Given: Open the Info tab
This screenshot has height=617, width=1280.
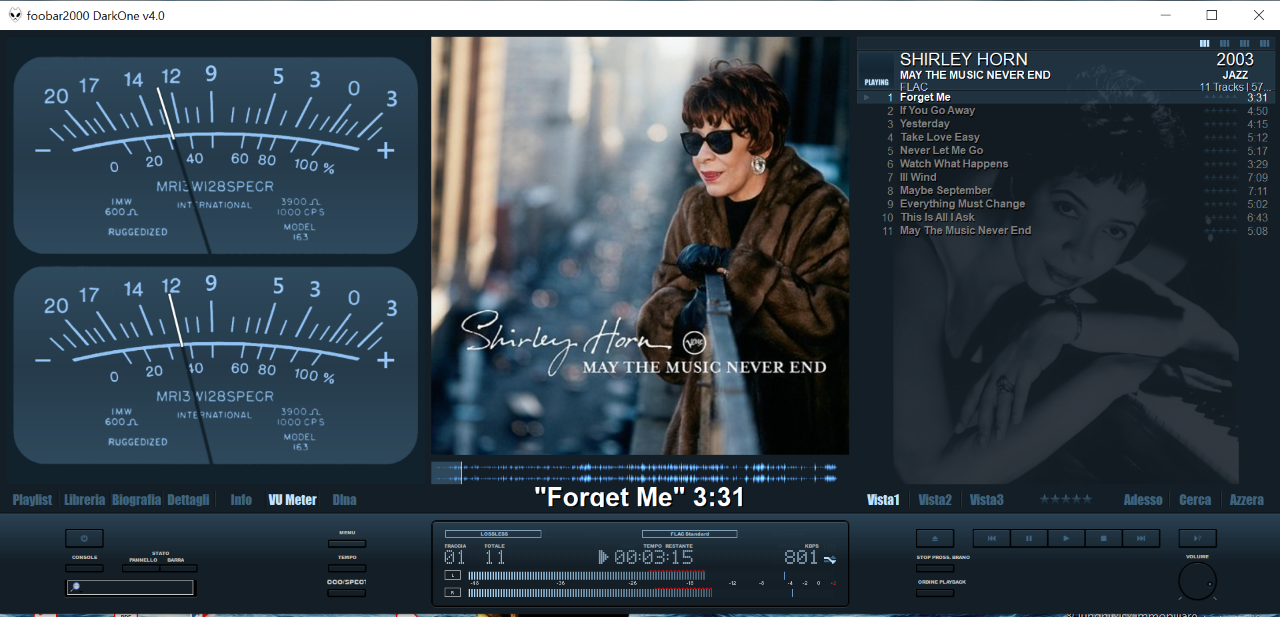Looking at the screenshot, I should click(241, 500).
